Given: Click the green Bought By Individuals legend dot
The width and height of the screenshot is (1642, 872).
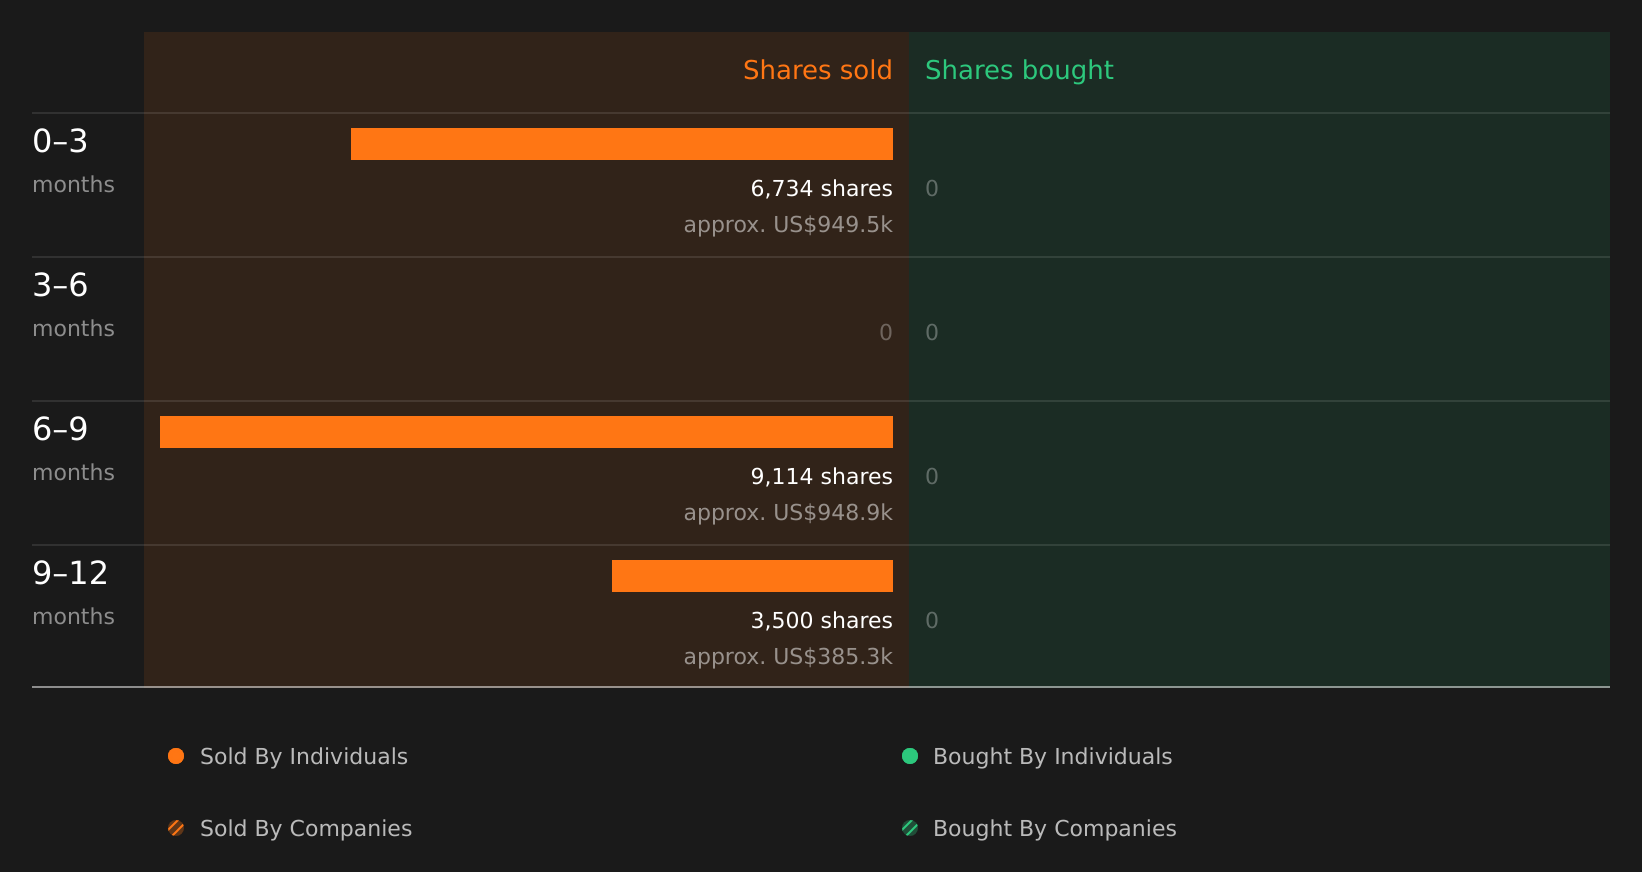Looking at the screenshot, I should (910, 756).
